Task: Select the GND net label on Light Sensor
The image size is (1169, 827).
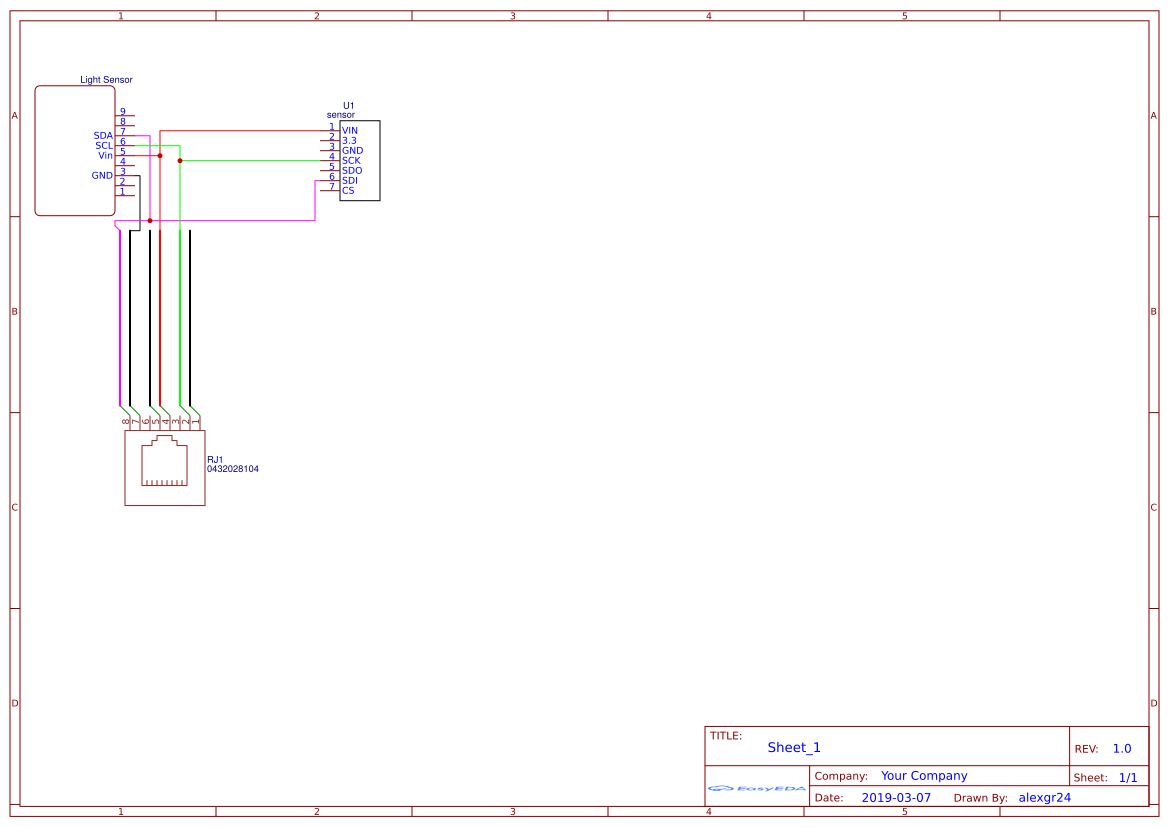Action: point(102,175)
